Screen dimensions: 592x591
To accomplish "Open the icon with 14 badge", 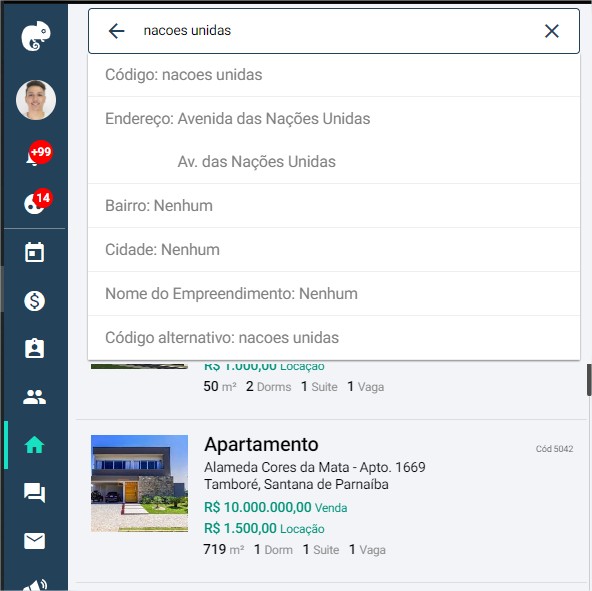I will [37, 201].
